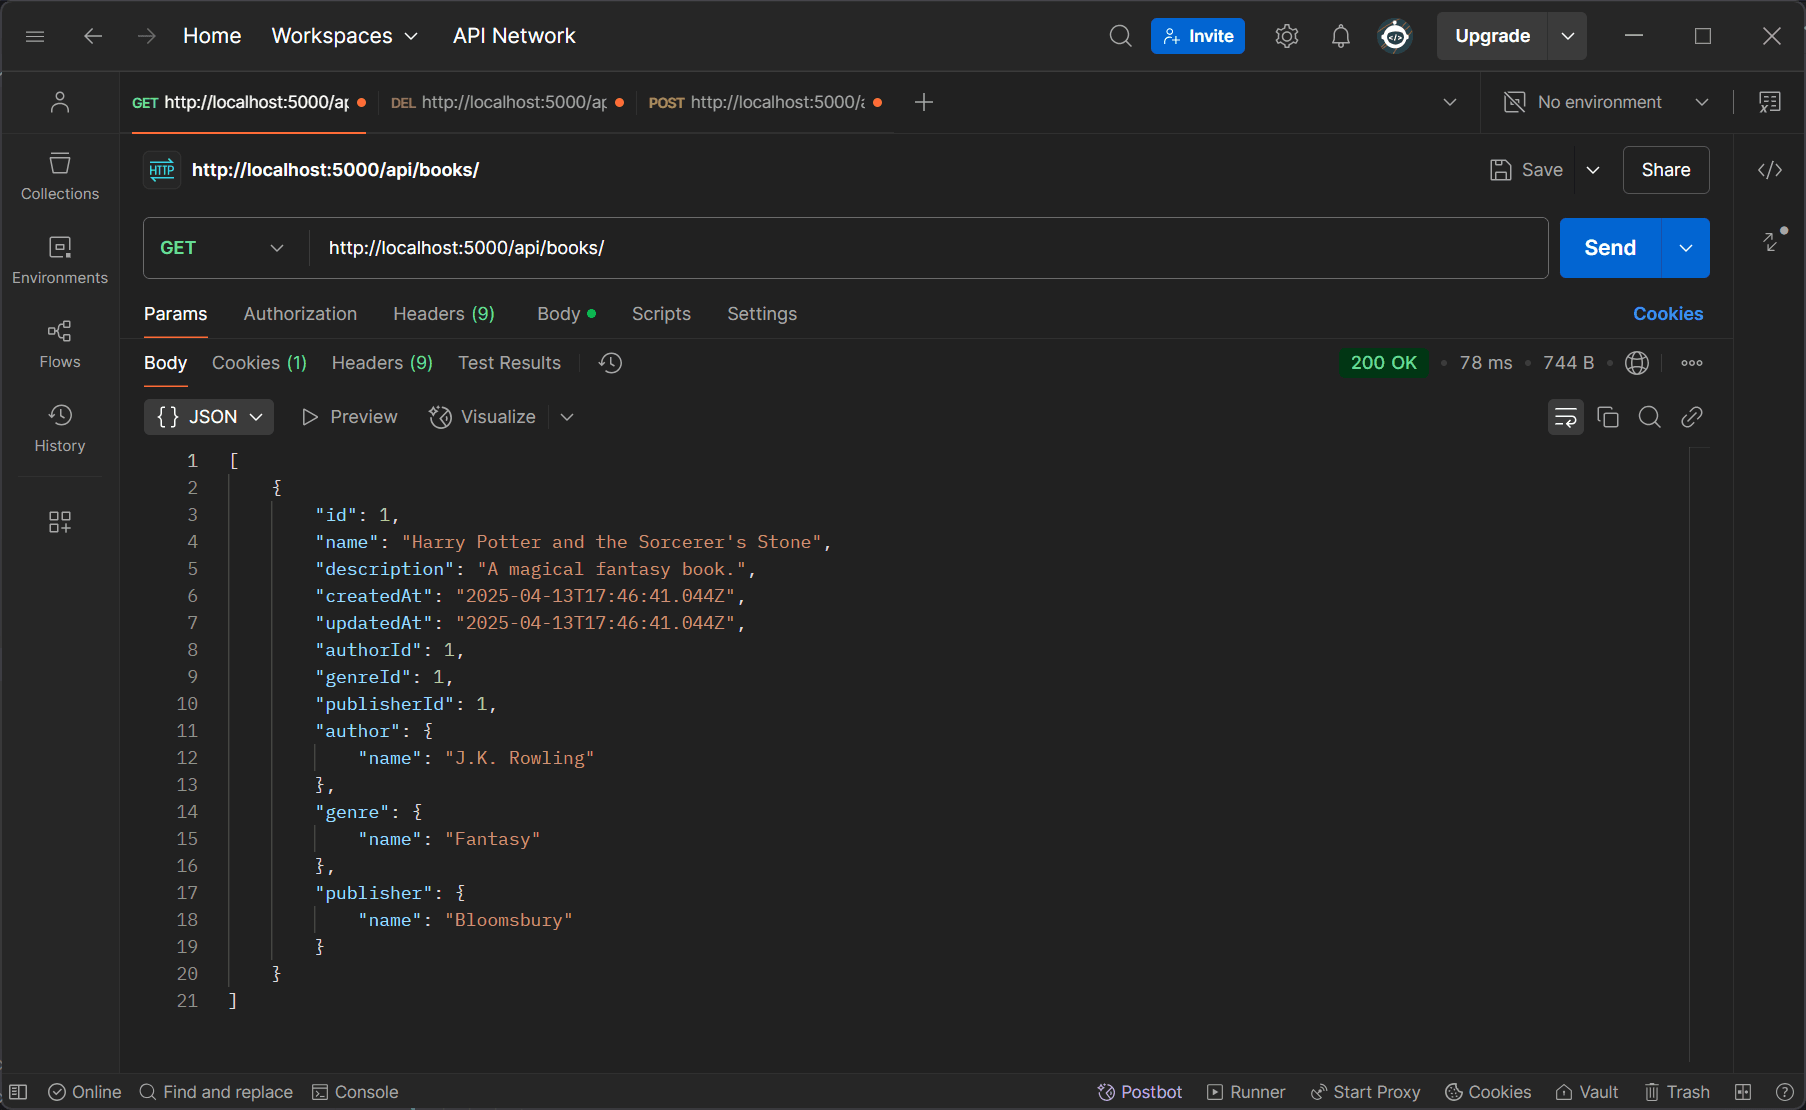Open the configure workspace sidebar grid icon
The height and width of the screenshot is (1110, 1806).
(60, 522)
